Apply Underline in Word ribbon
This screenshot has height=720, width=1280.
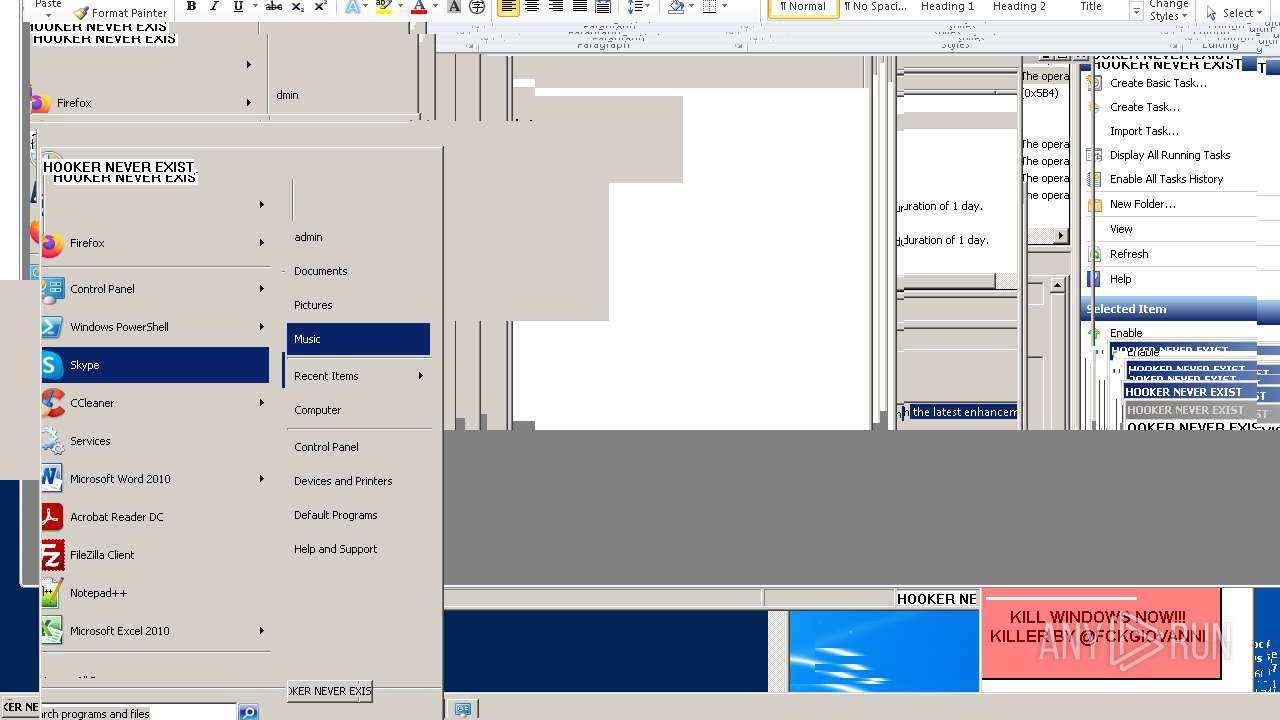tap(238, 6)
